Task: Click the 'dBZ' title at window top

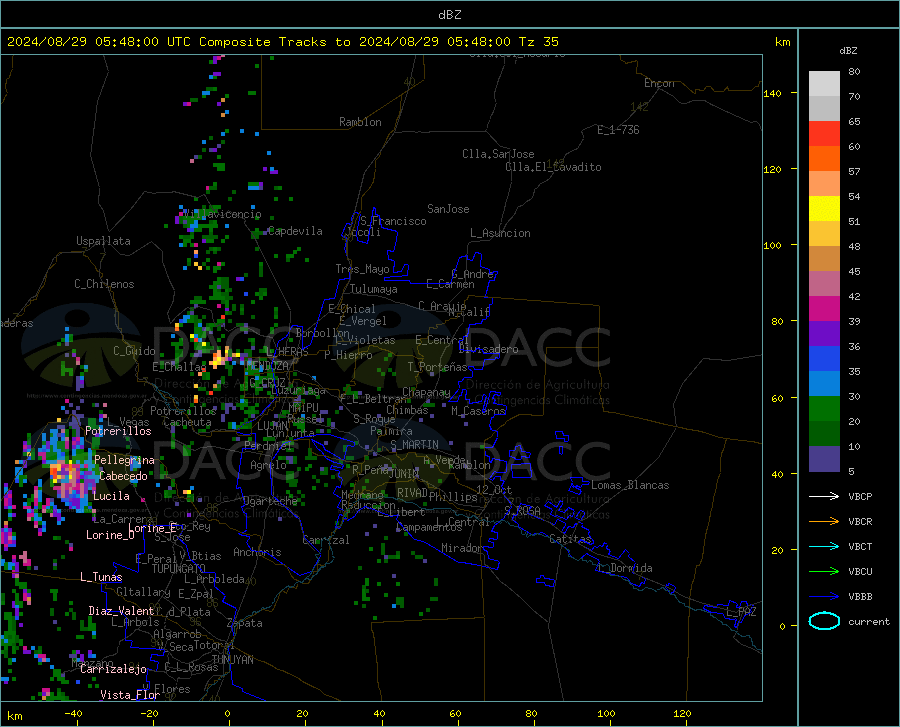Action: [449, 15]
